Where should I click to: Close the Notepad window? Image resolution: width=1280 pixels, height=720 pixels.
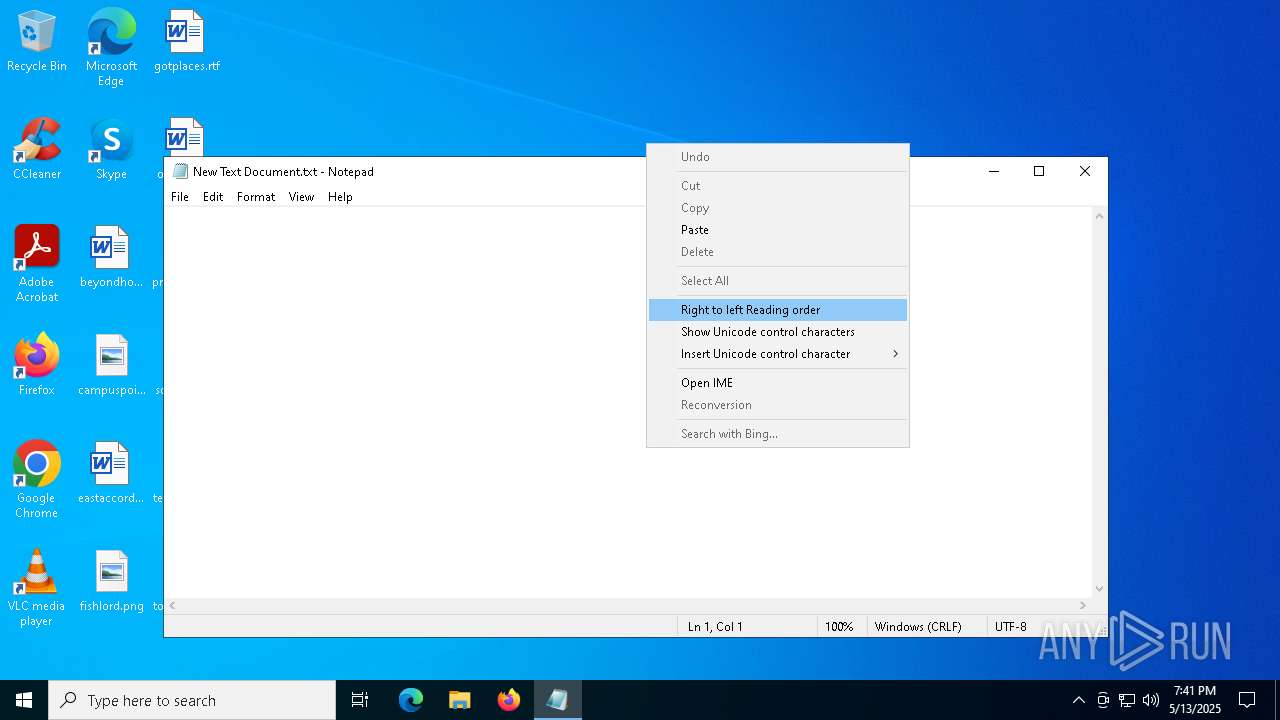[1085, 172]
